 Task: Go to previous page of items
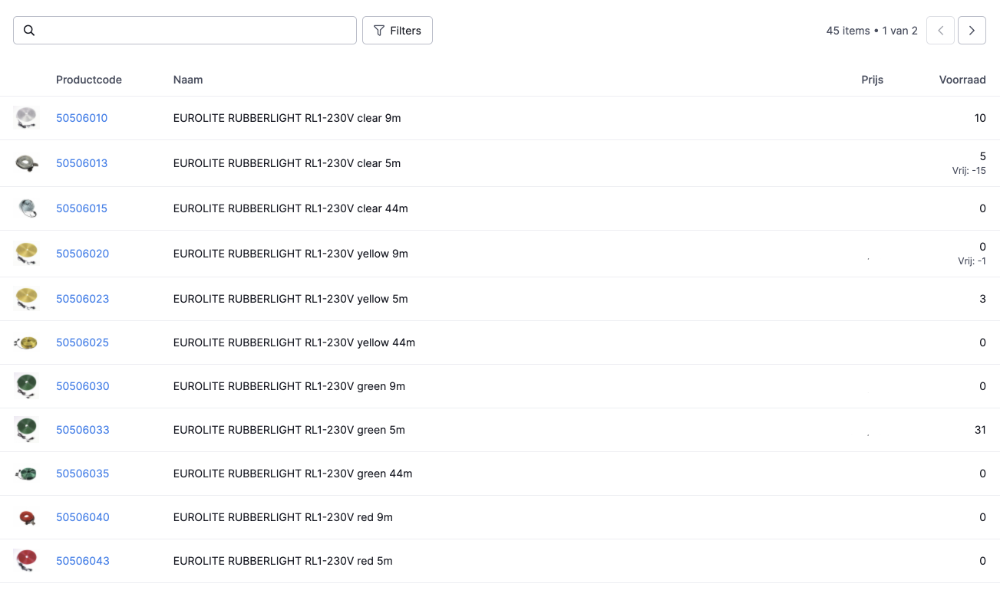click(x=940, y=31)
